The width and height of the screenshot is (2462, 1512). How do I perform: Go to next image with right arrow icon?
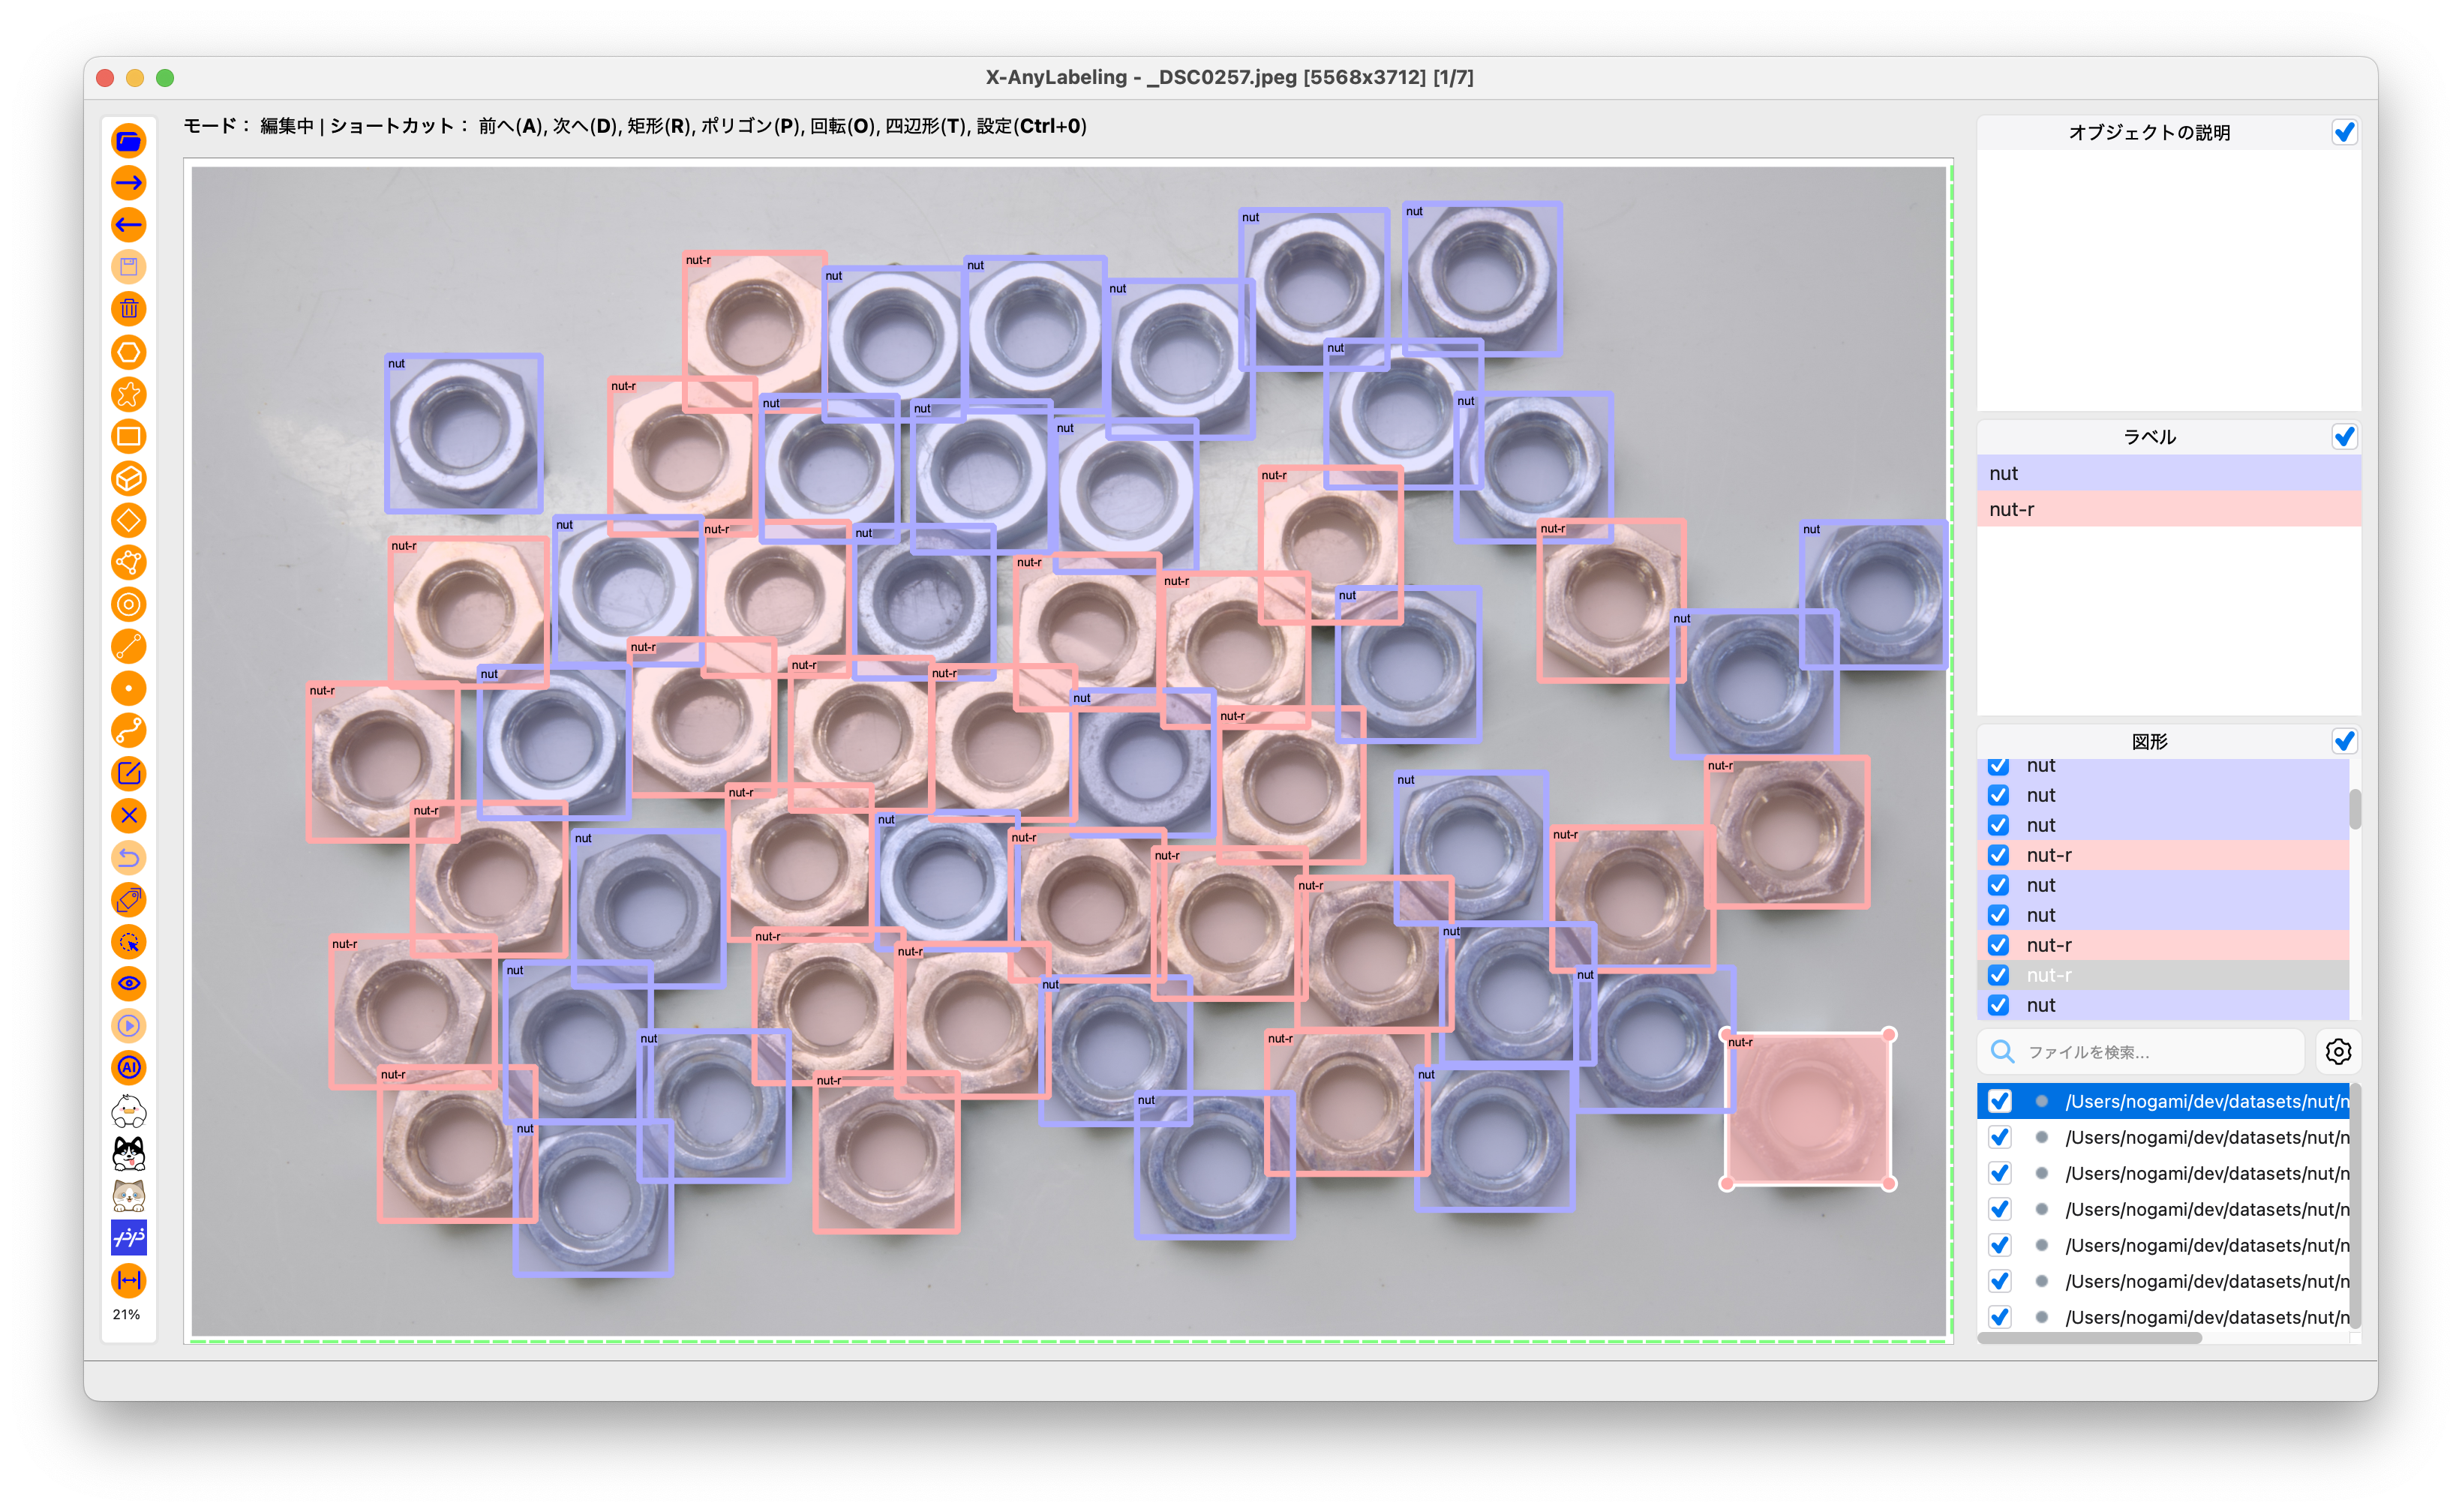pos(129,183)
